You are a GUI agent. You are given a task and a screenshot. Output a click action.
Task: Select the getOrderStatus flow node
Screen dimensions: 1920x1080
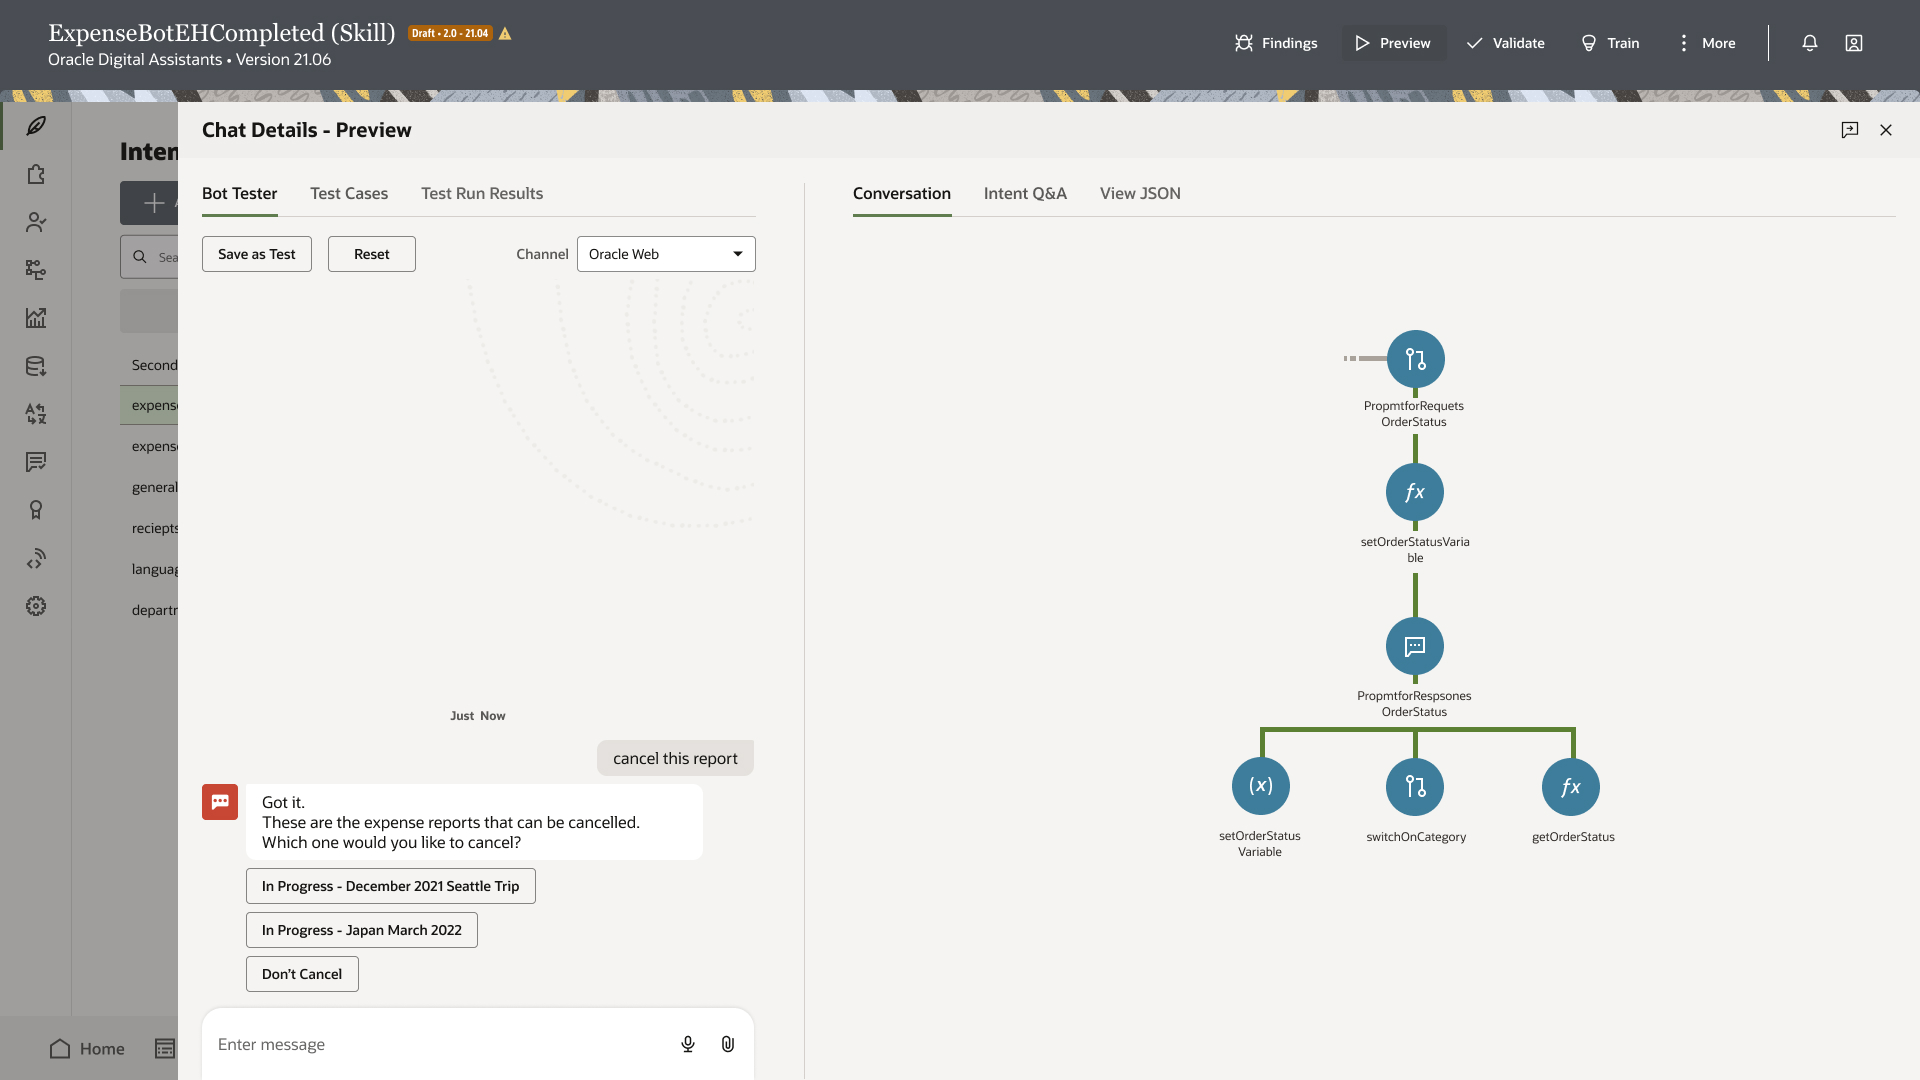(1570, 787)
